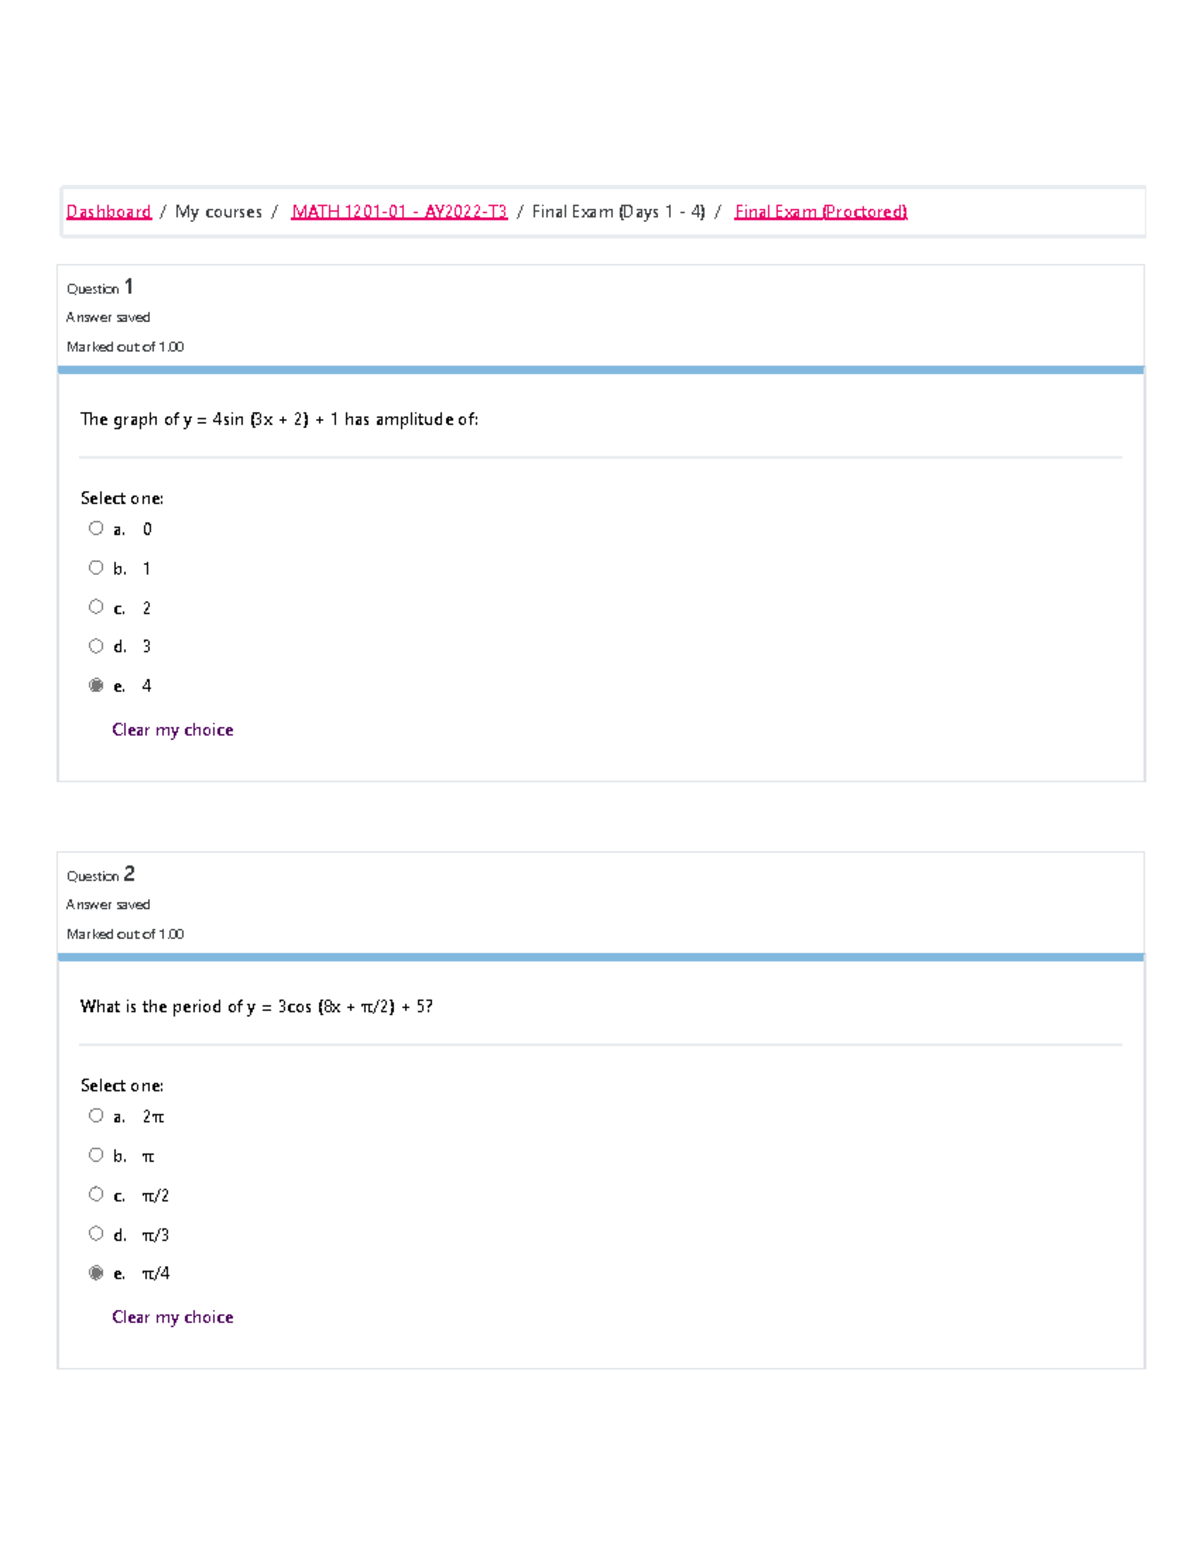The image size is (1200, 1553).
Task: Click the Question 1 header label
Action: [98, 287]
